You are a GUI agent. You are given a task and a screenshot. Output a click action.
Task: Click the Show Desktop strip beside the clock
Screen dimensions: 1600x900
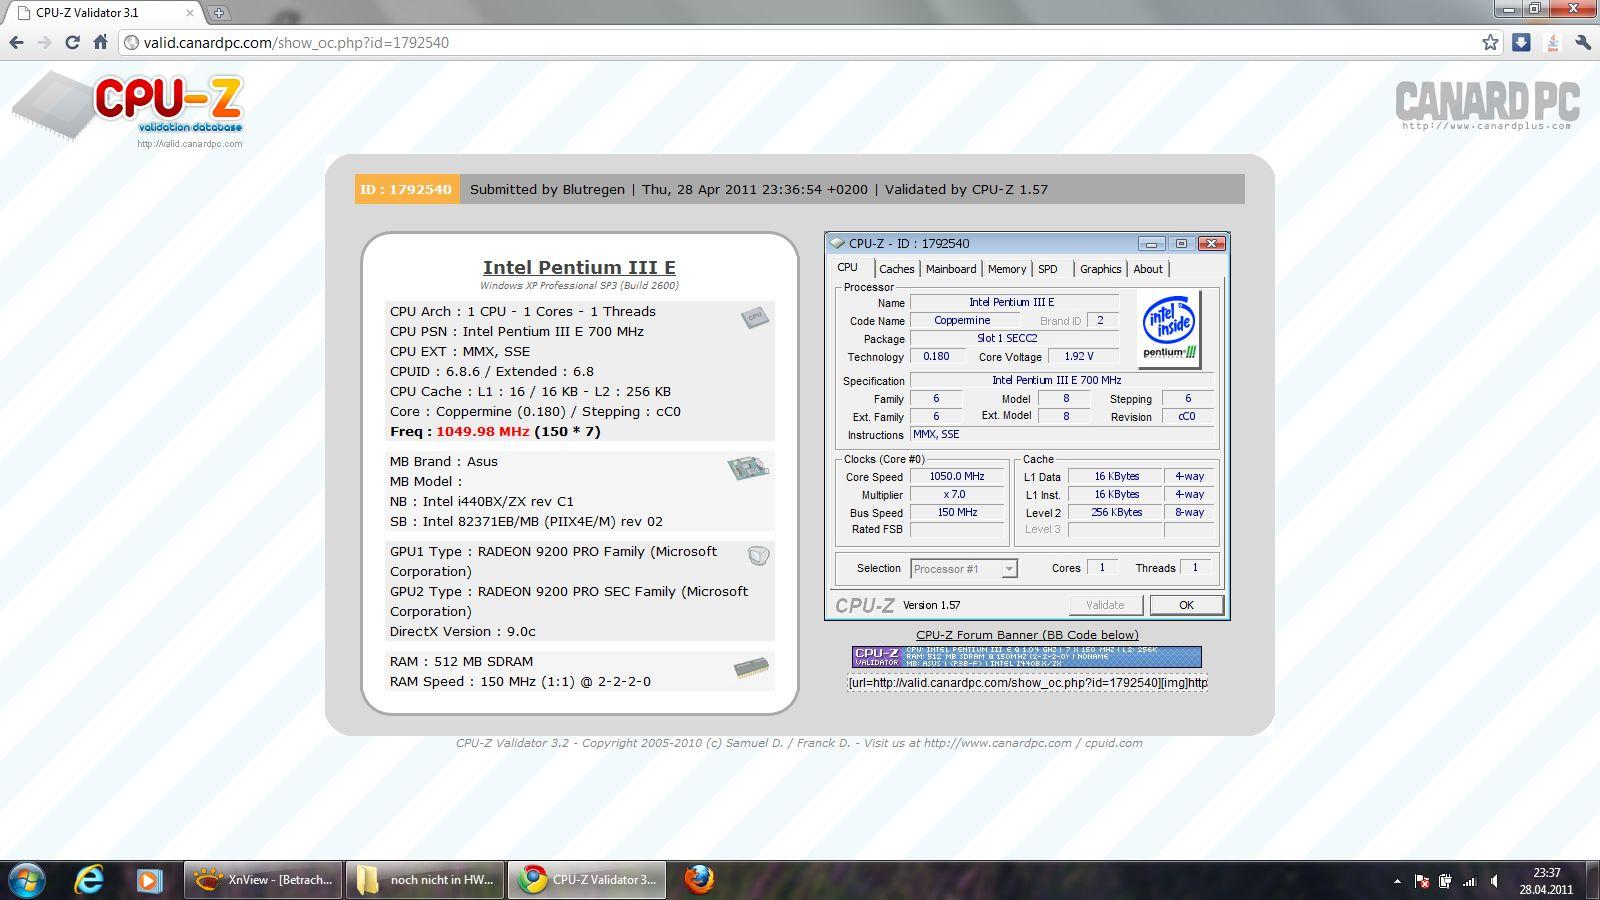click(1592, 880)
